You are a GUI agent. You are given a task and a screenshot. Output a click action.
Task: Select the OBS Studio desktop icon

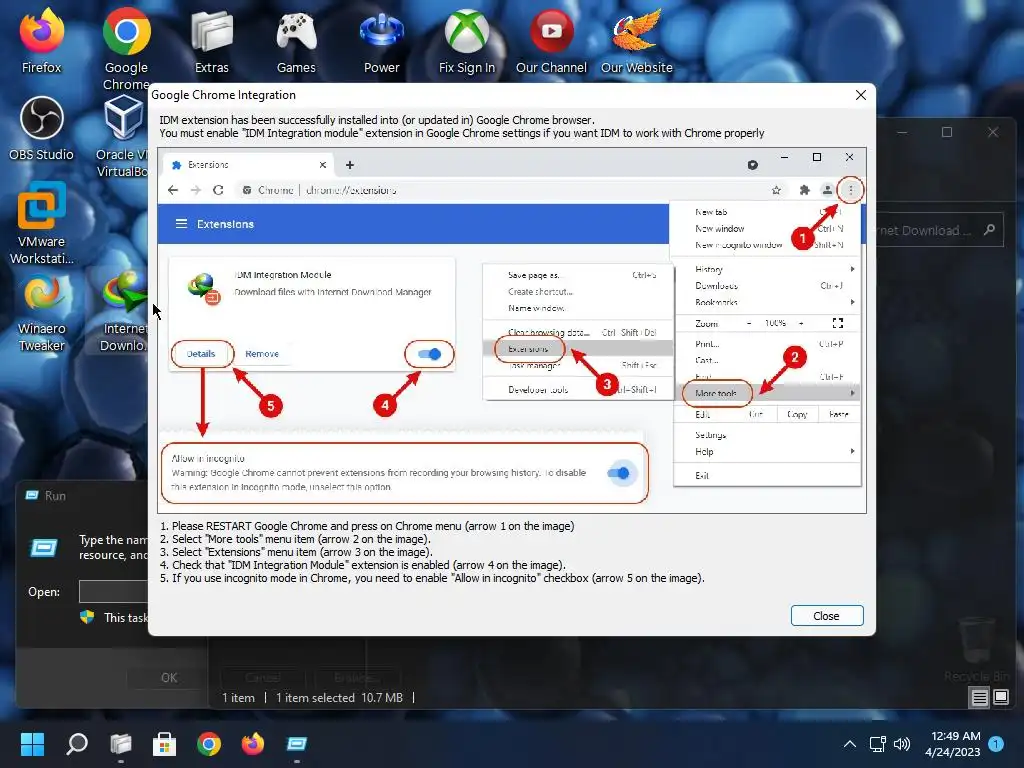(x=41, y=128)
